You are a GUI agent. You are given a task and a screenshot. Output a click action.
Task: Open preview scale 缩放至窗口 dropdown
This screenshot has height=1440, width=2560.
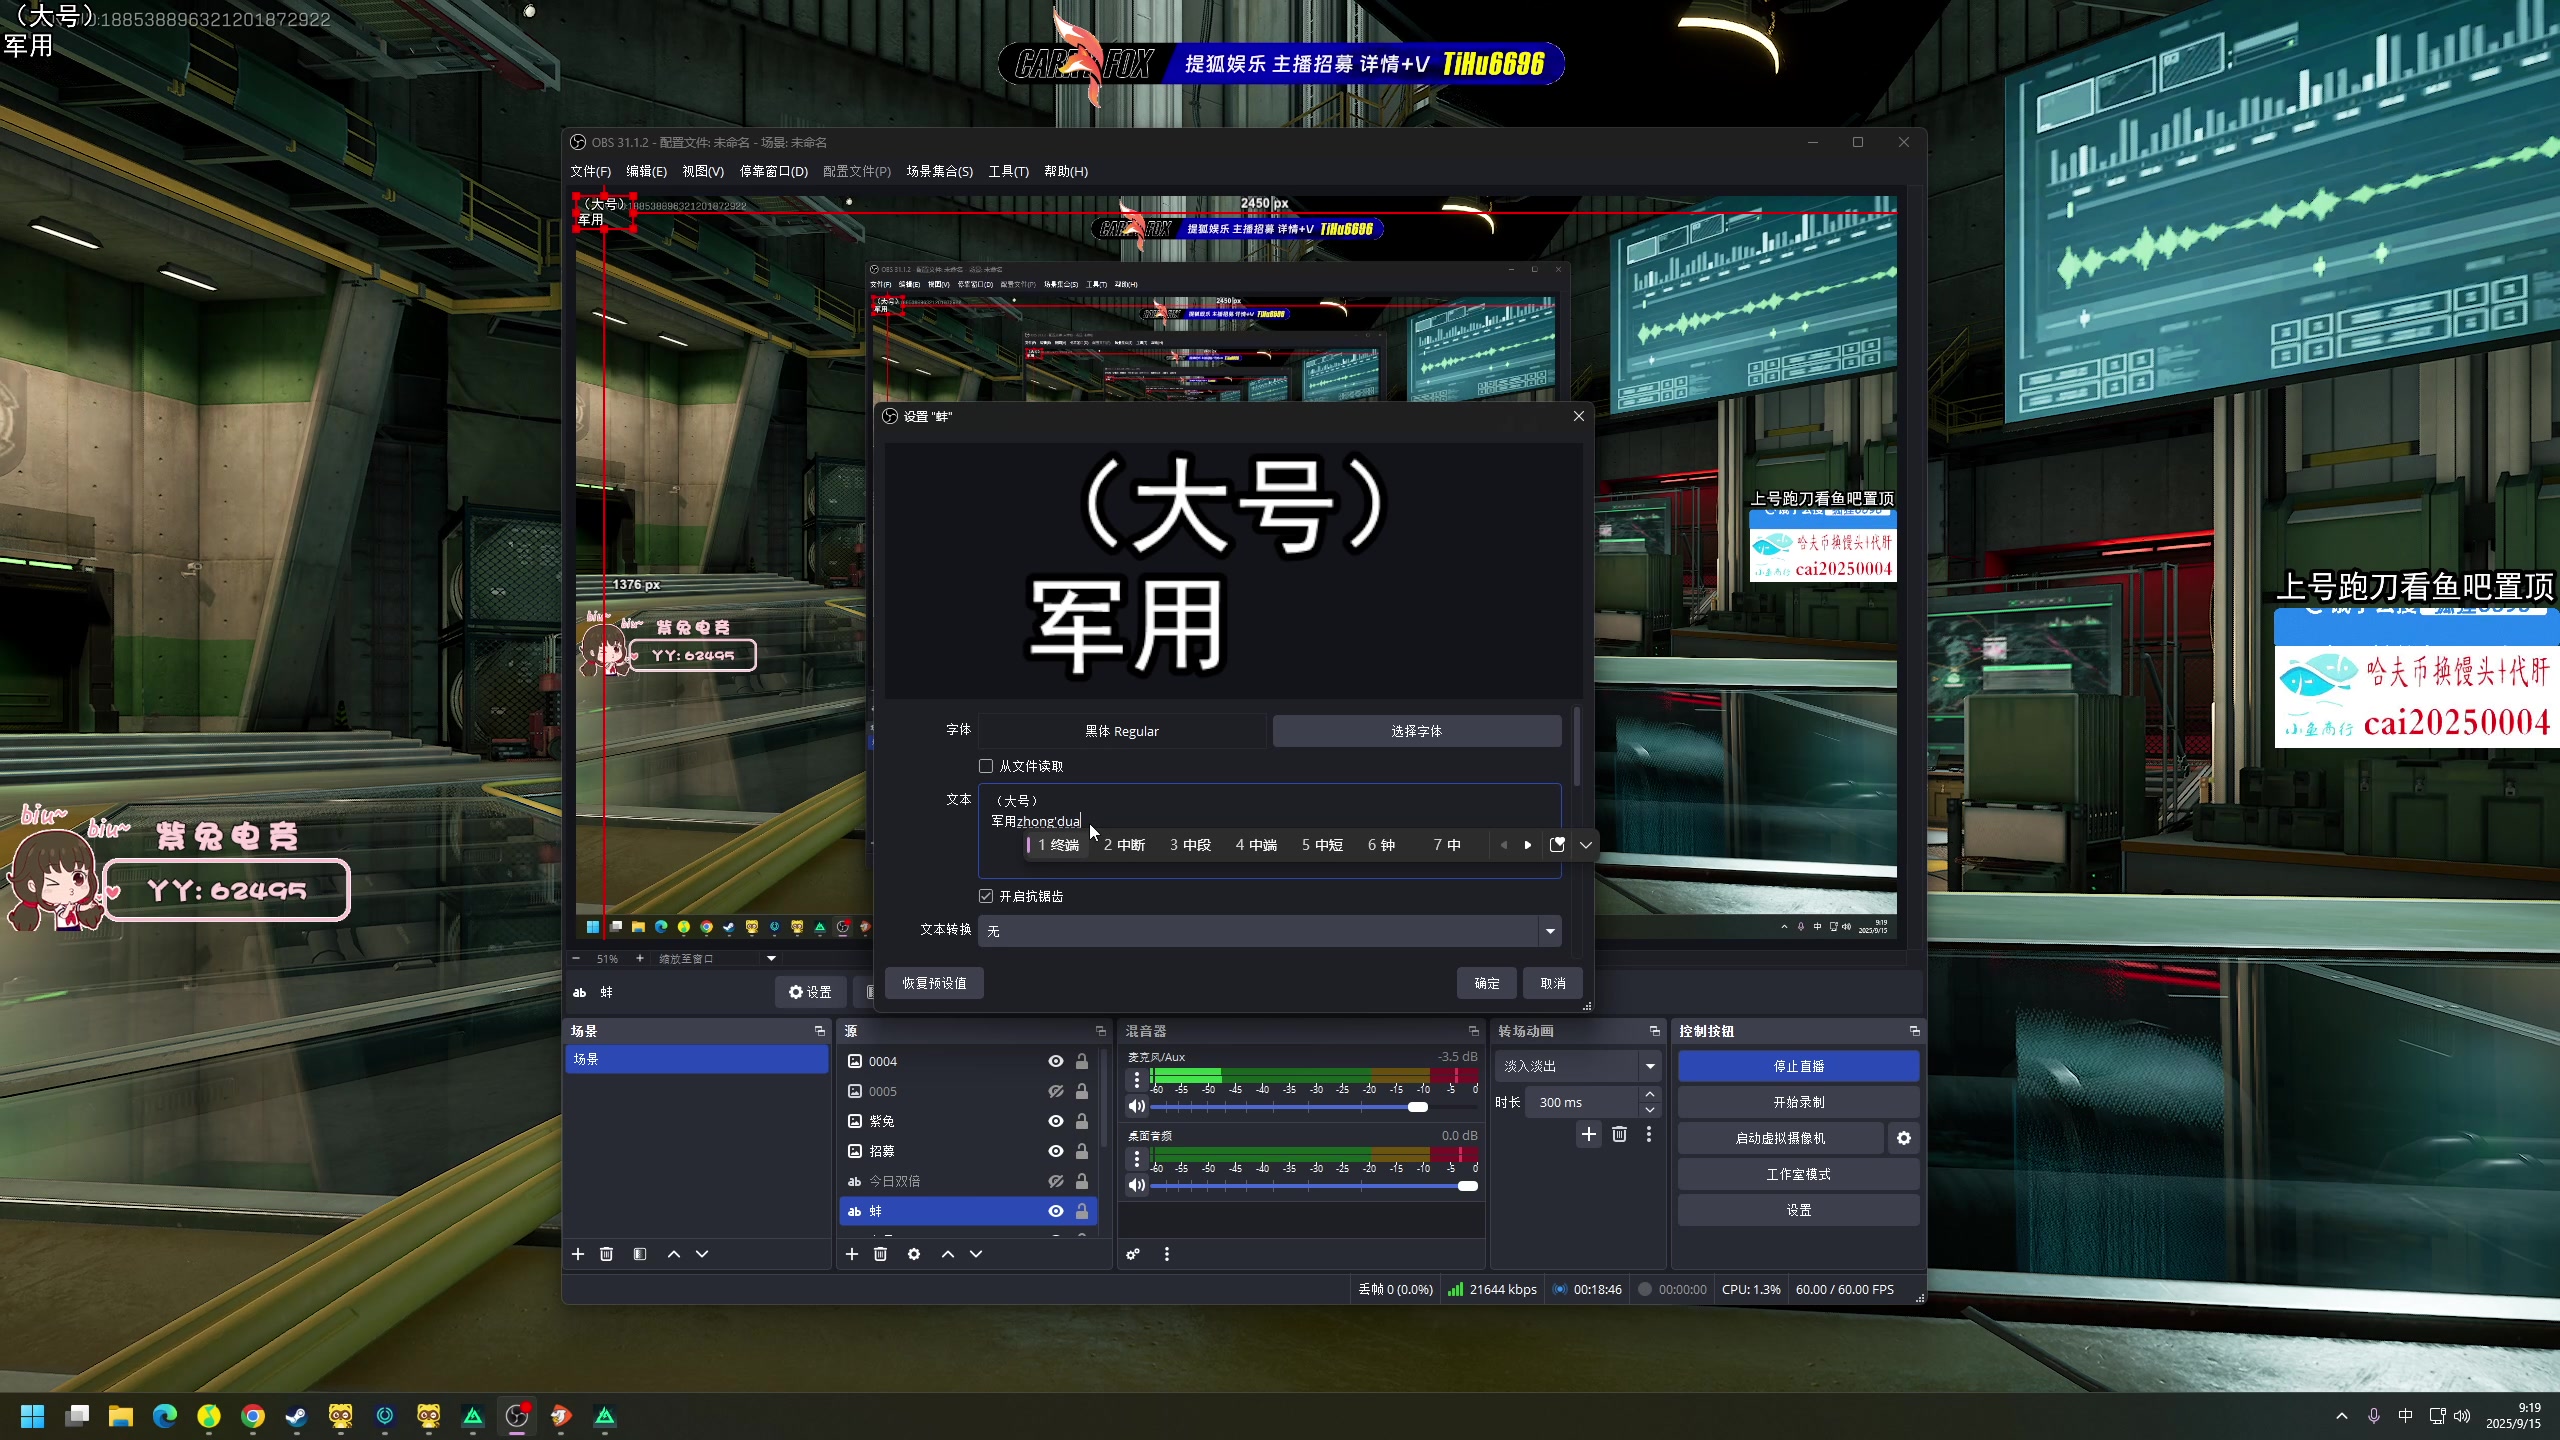pyautogui.click(x=717, y=958)
